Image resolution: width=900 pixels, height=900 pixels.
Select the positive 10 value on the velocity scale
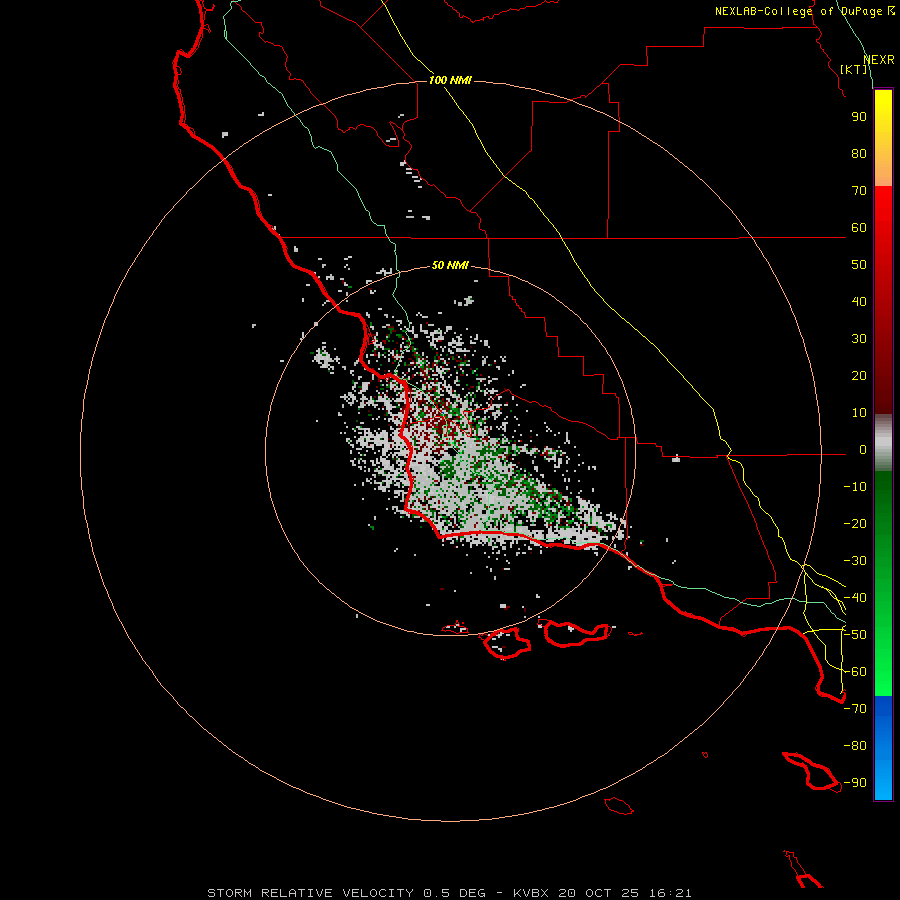point(859,413)
